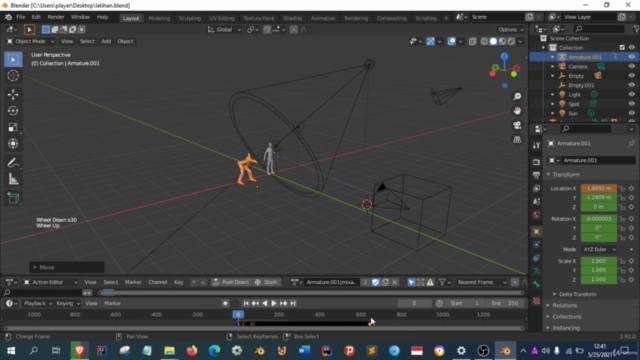Jump to the end frame
This screenshot has height=360, width=640.
pos(293,303)
